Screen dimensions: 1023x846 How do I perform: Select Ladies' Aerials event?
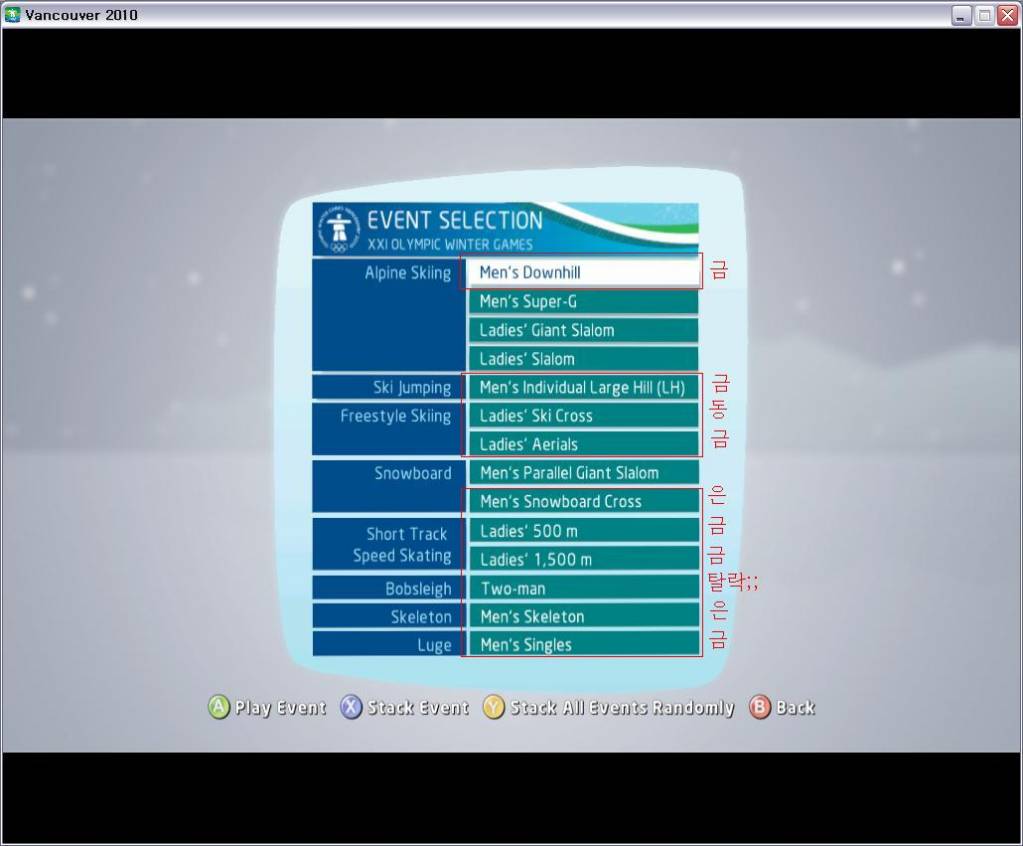click(x=583, y=444)
